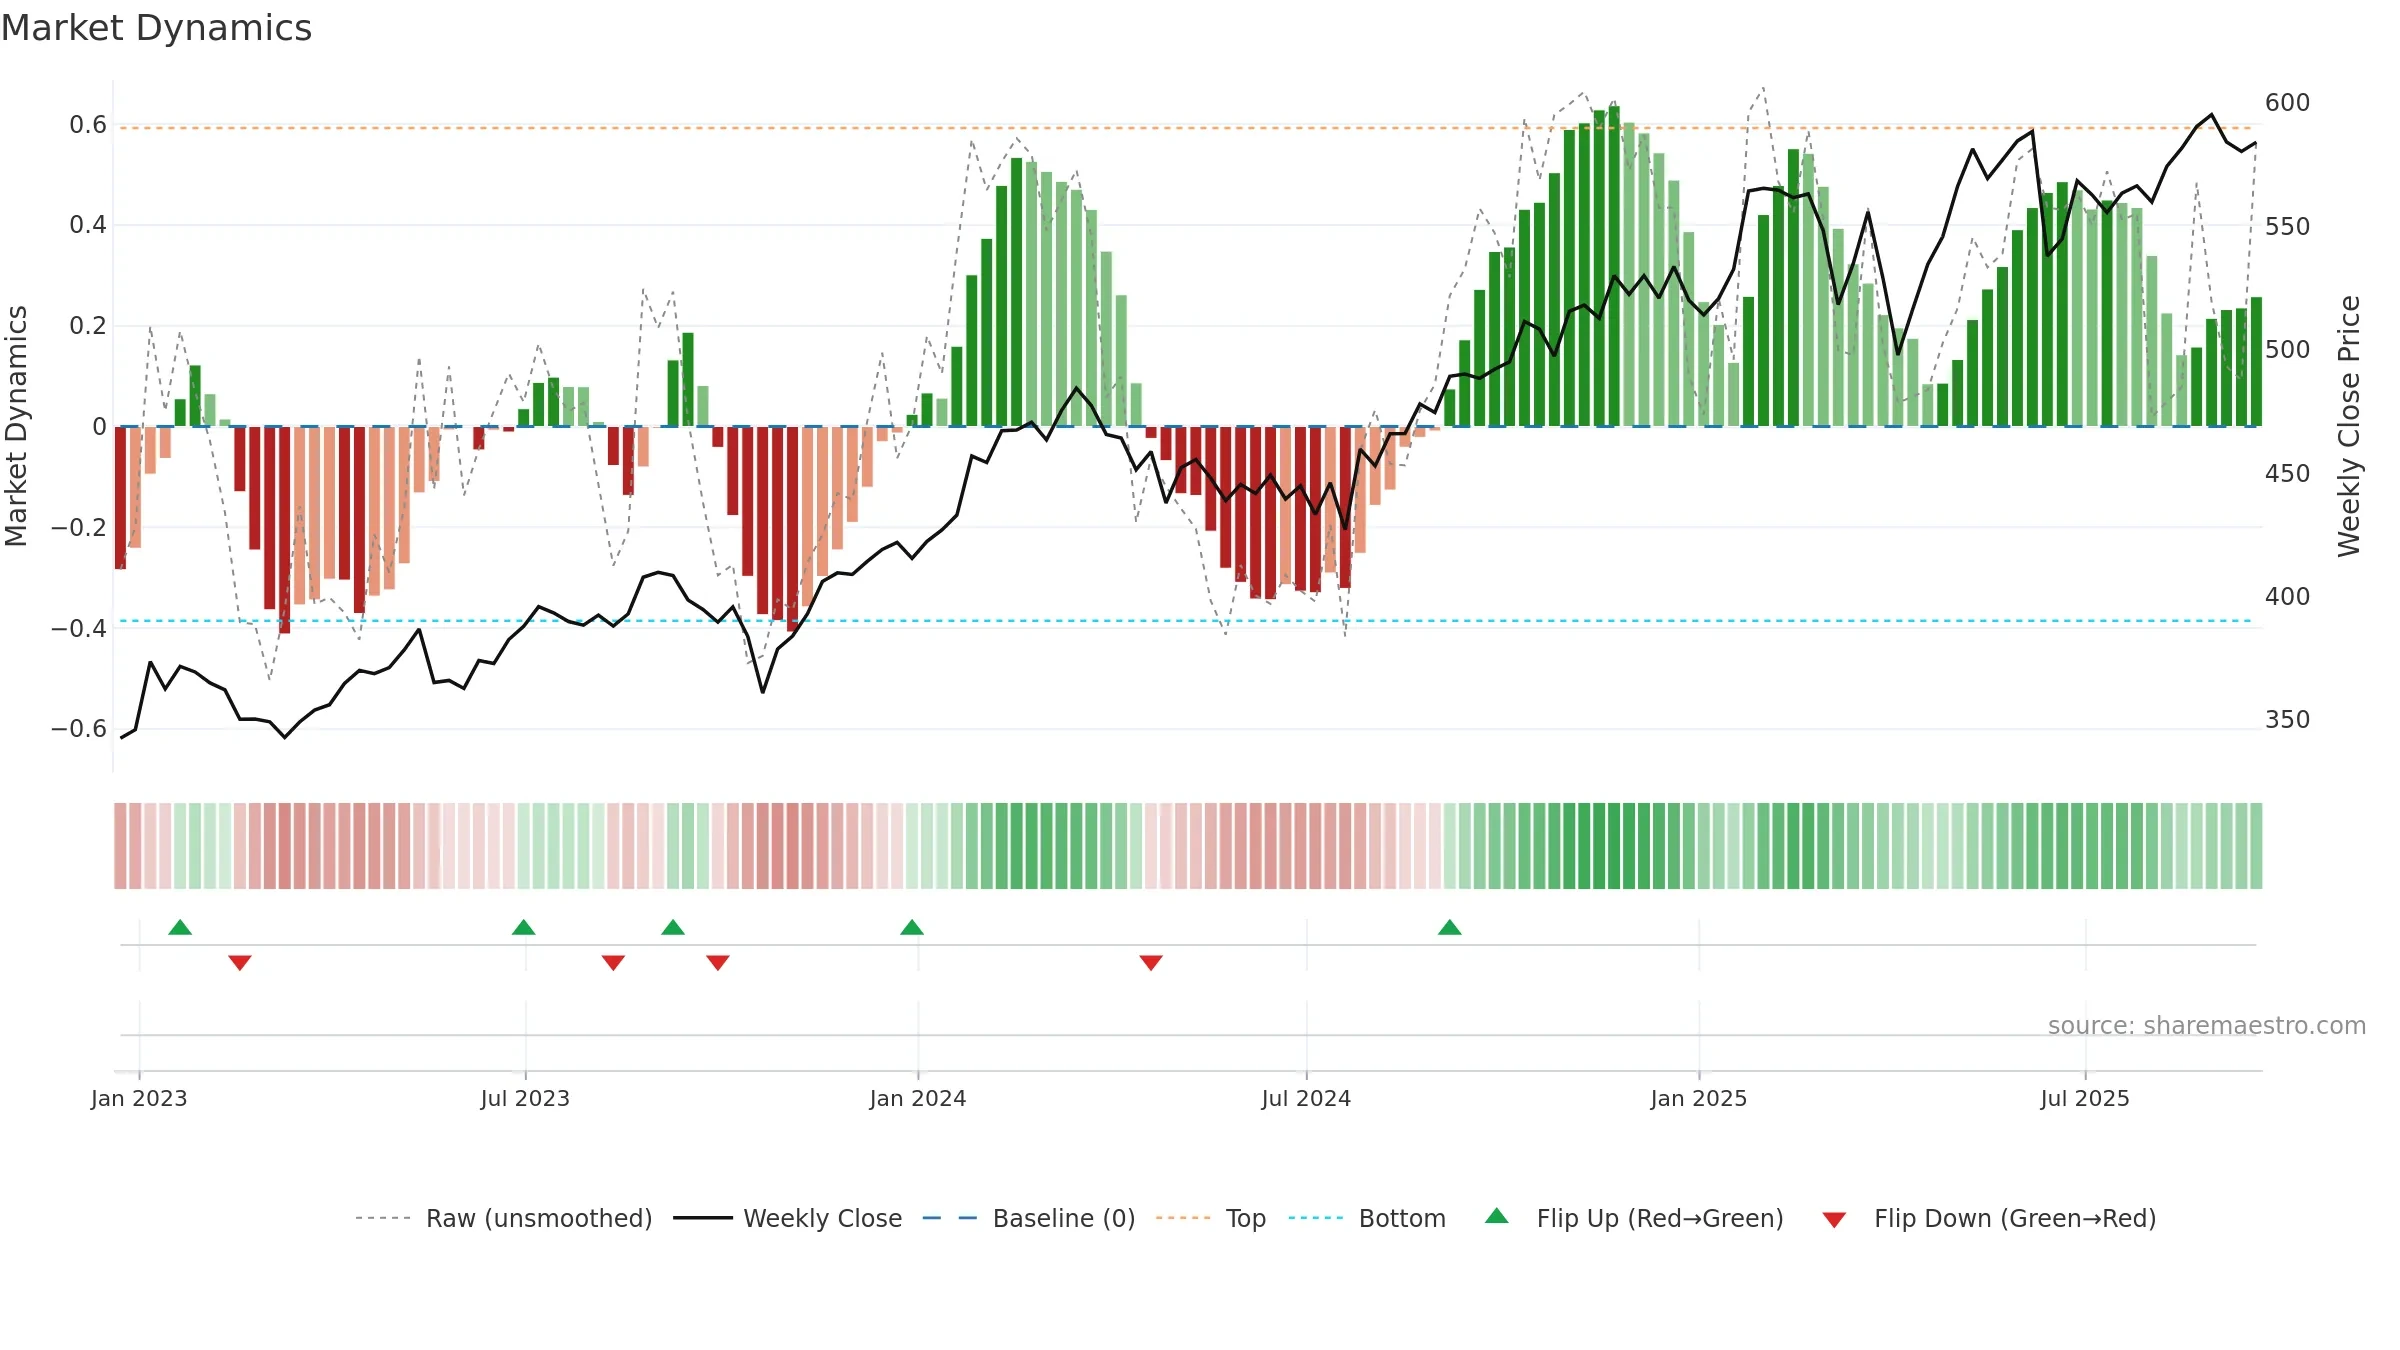Click the last green bar at the right edge
This screenshot has width=2400, height=1350.
[2256, 362]
